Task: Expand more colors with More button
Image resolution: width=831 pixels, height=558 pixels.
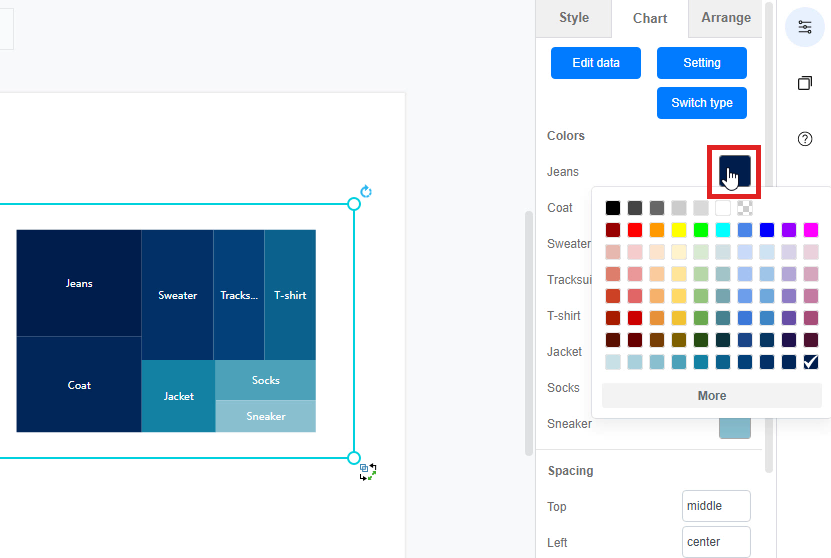Action: coord(711,396)
